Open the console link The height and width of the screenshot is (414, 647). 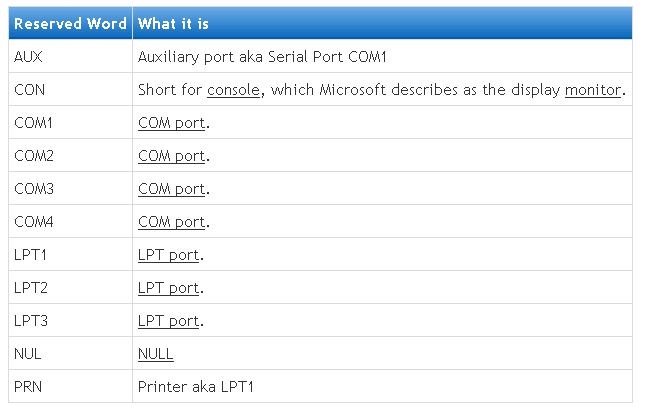(233, 90)
